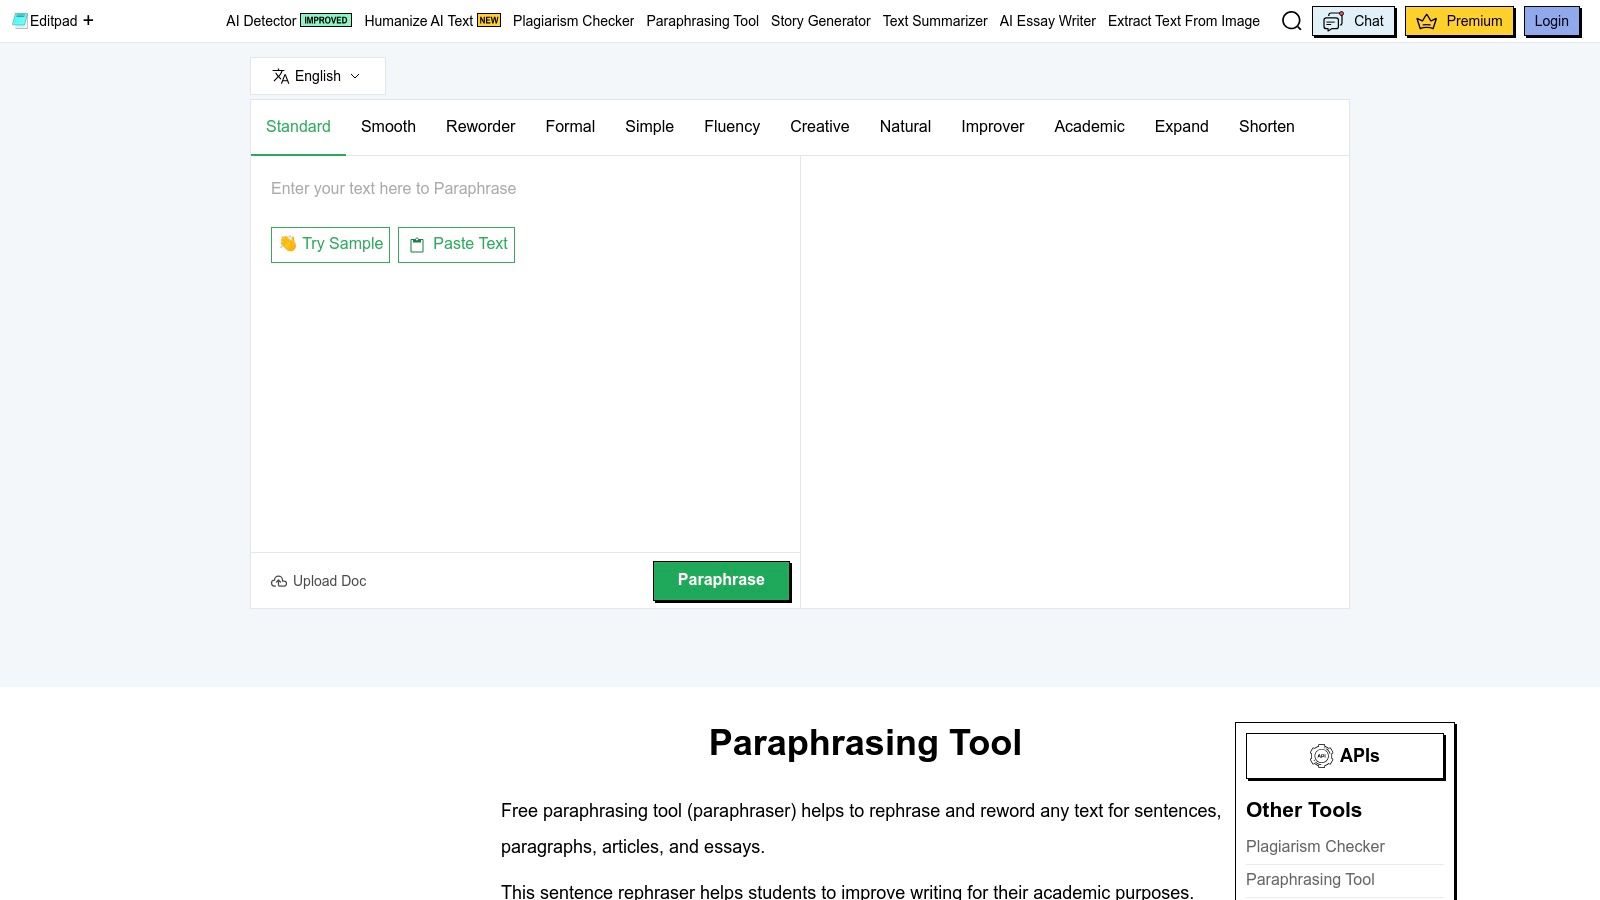Open the AI Detector menu item
This screenshot has width=1600, height=900.
click(260, 20)
